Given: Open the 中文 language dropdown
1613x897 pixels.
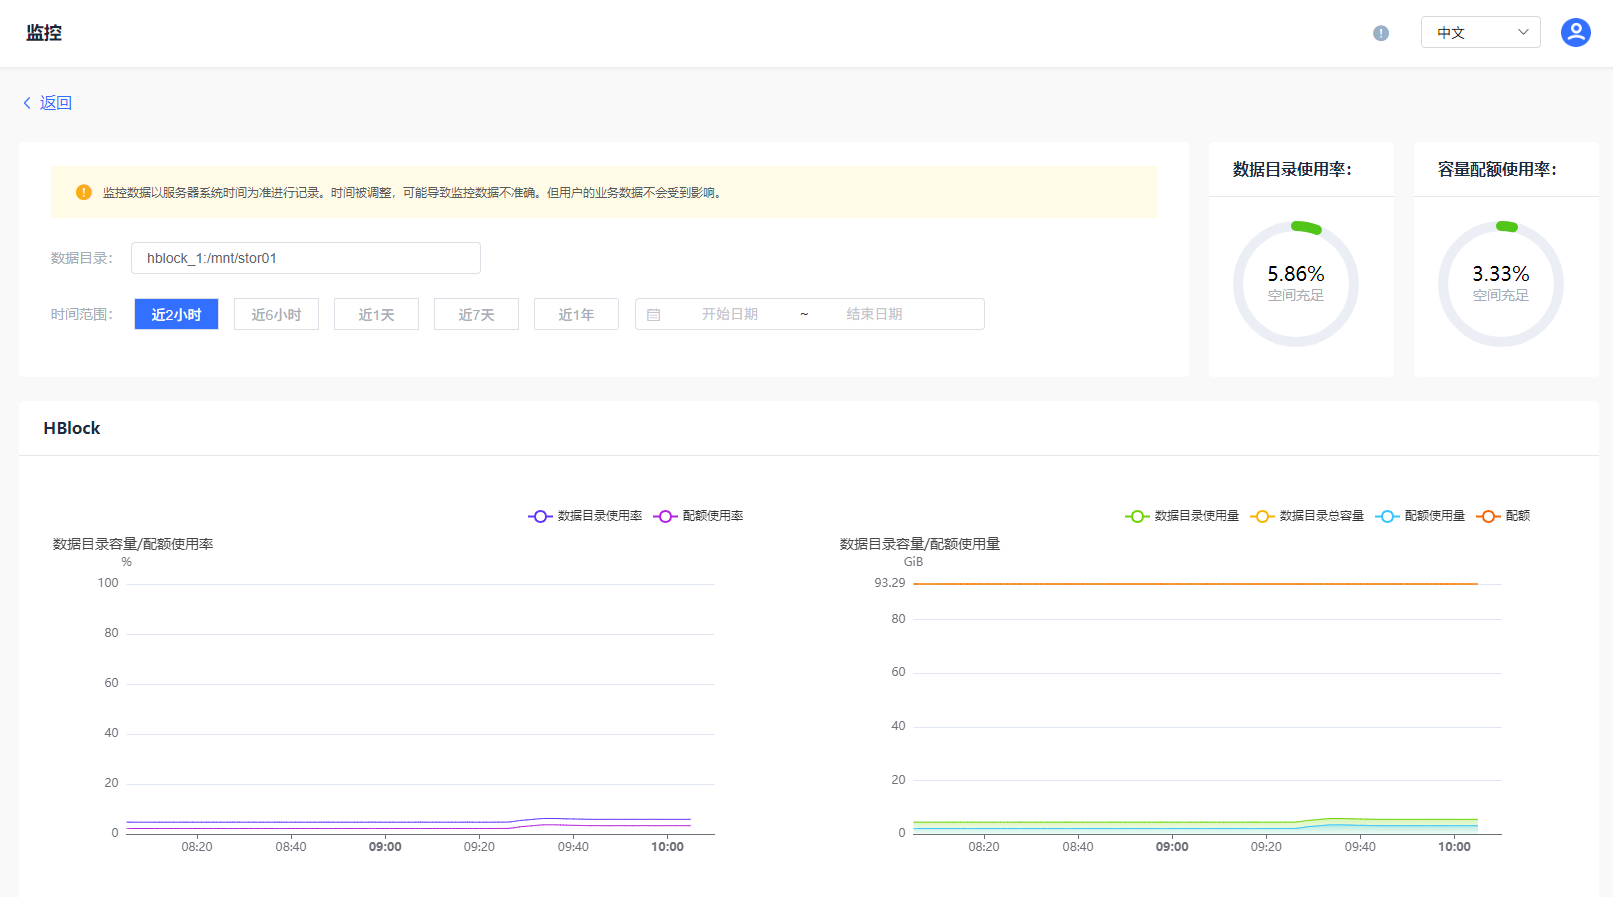Looking at the screenshot, I should click(x=1480, y=33).
